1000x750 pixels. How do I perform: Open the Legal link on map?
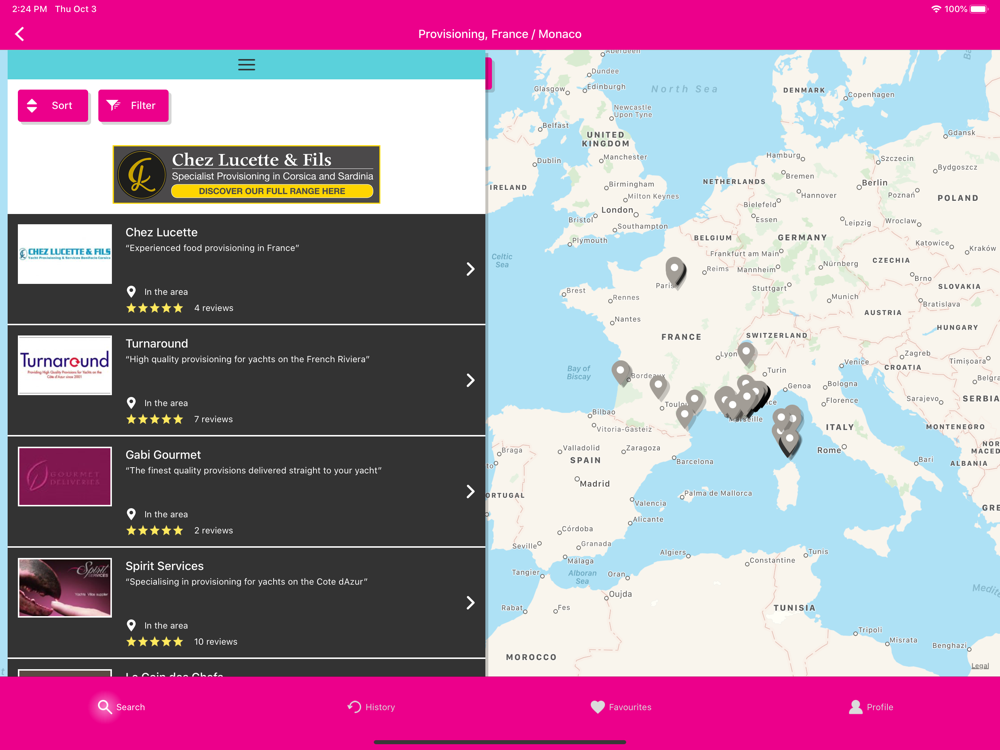[980, 665]
